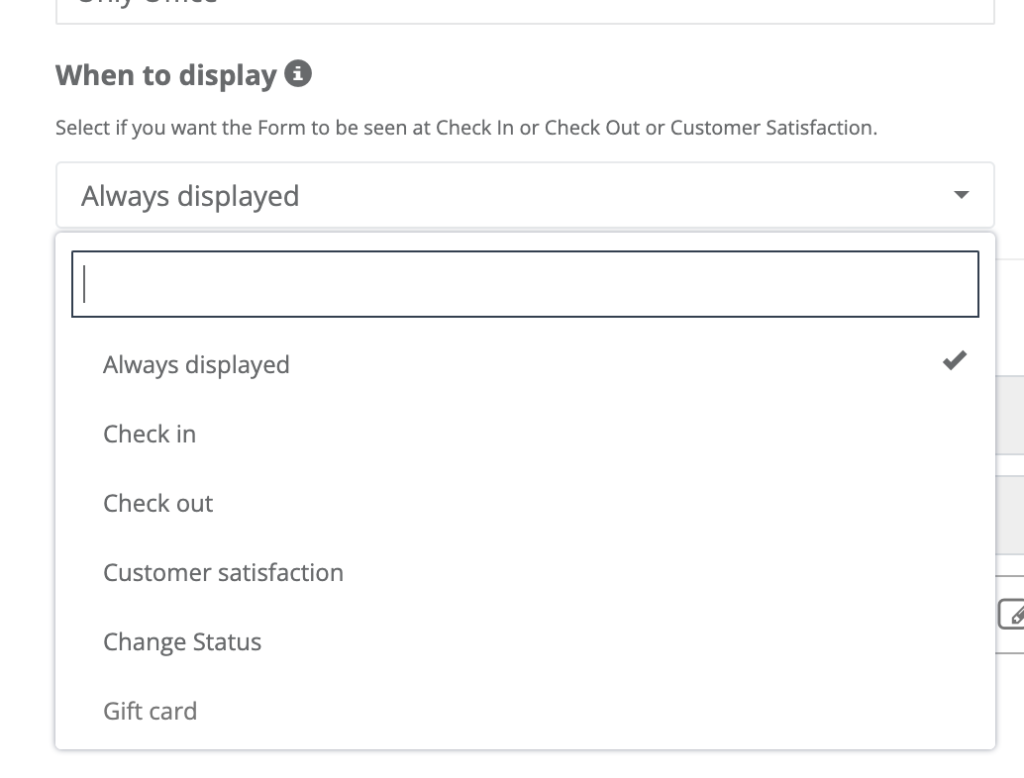Click the help text mentioning Customer Satisfaction

click(x=466, y=127)
